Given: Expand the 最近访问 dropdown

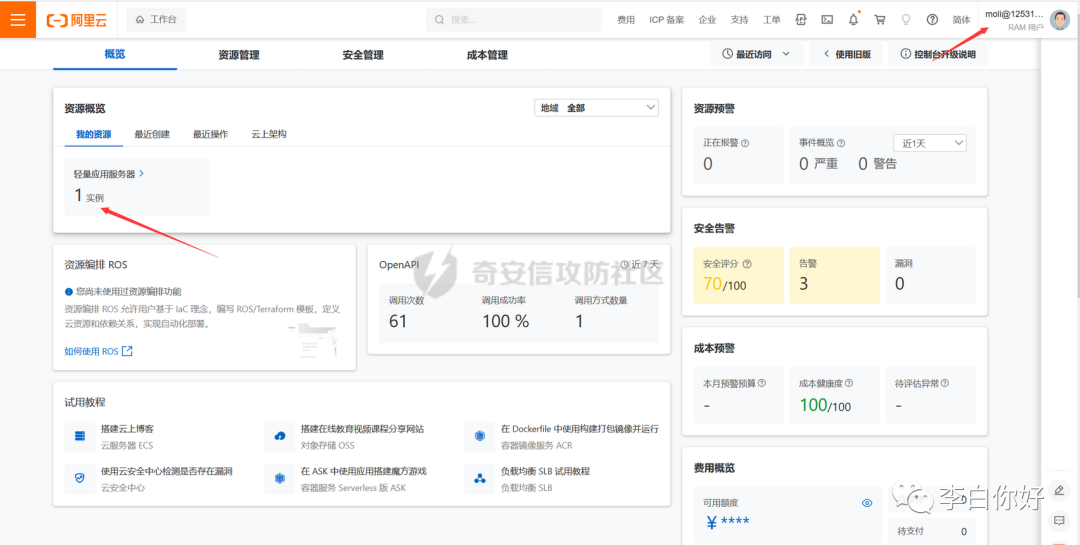Looking at the screenshot, I should [756, 54].
